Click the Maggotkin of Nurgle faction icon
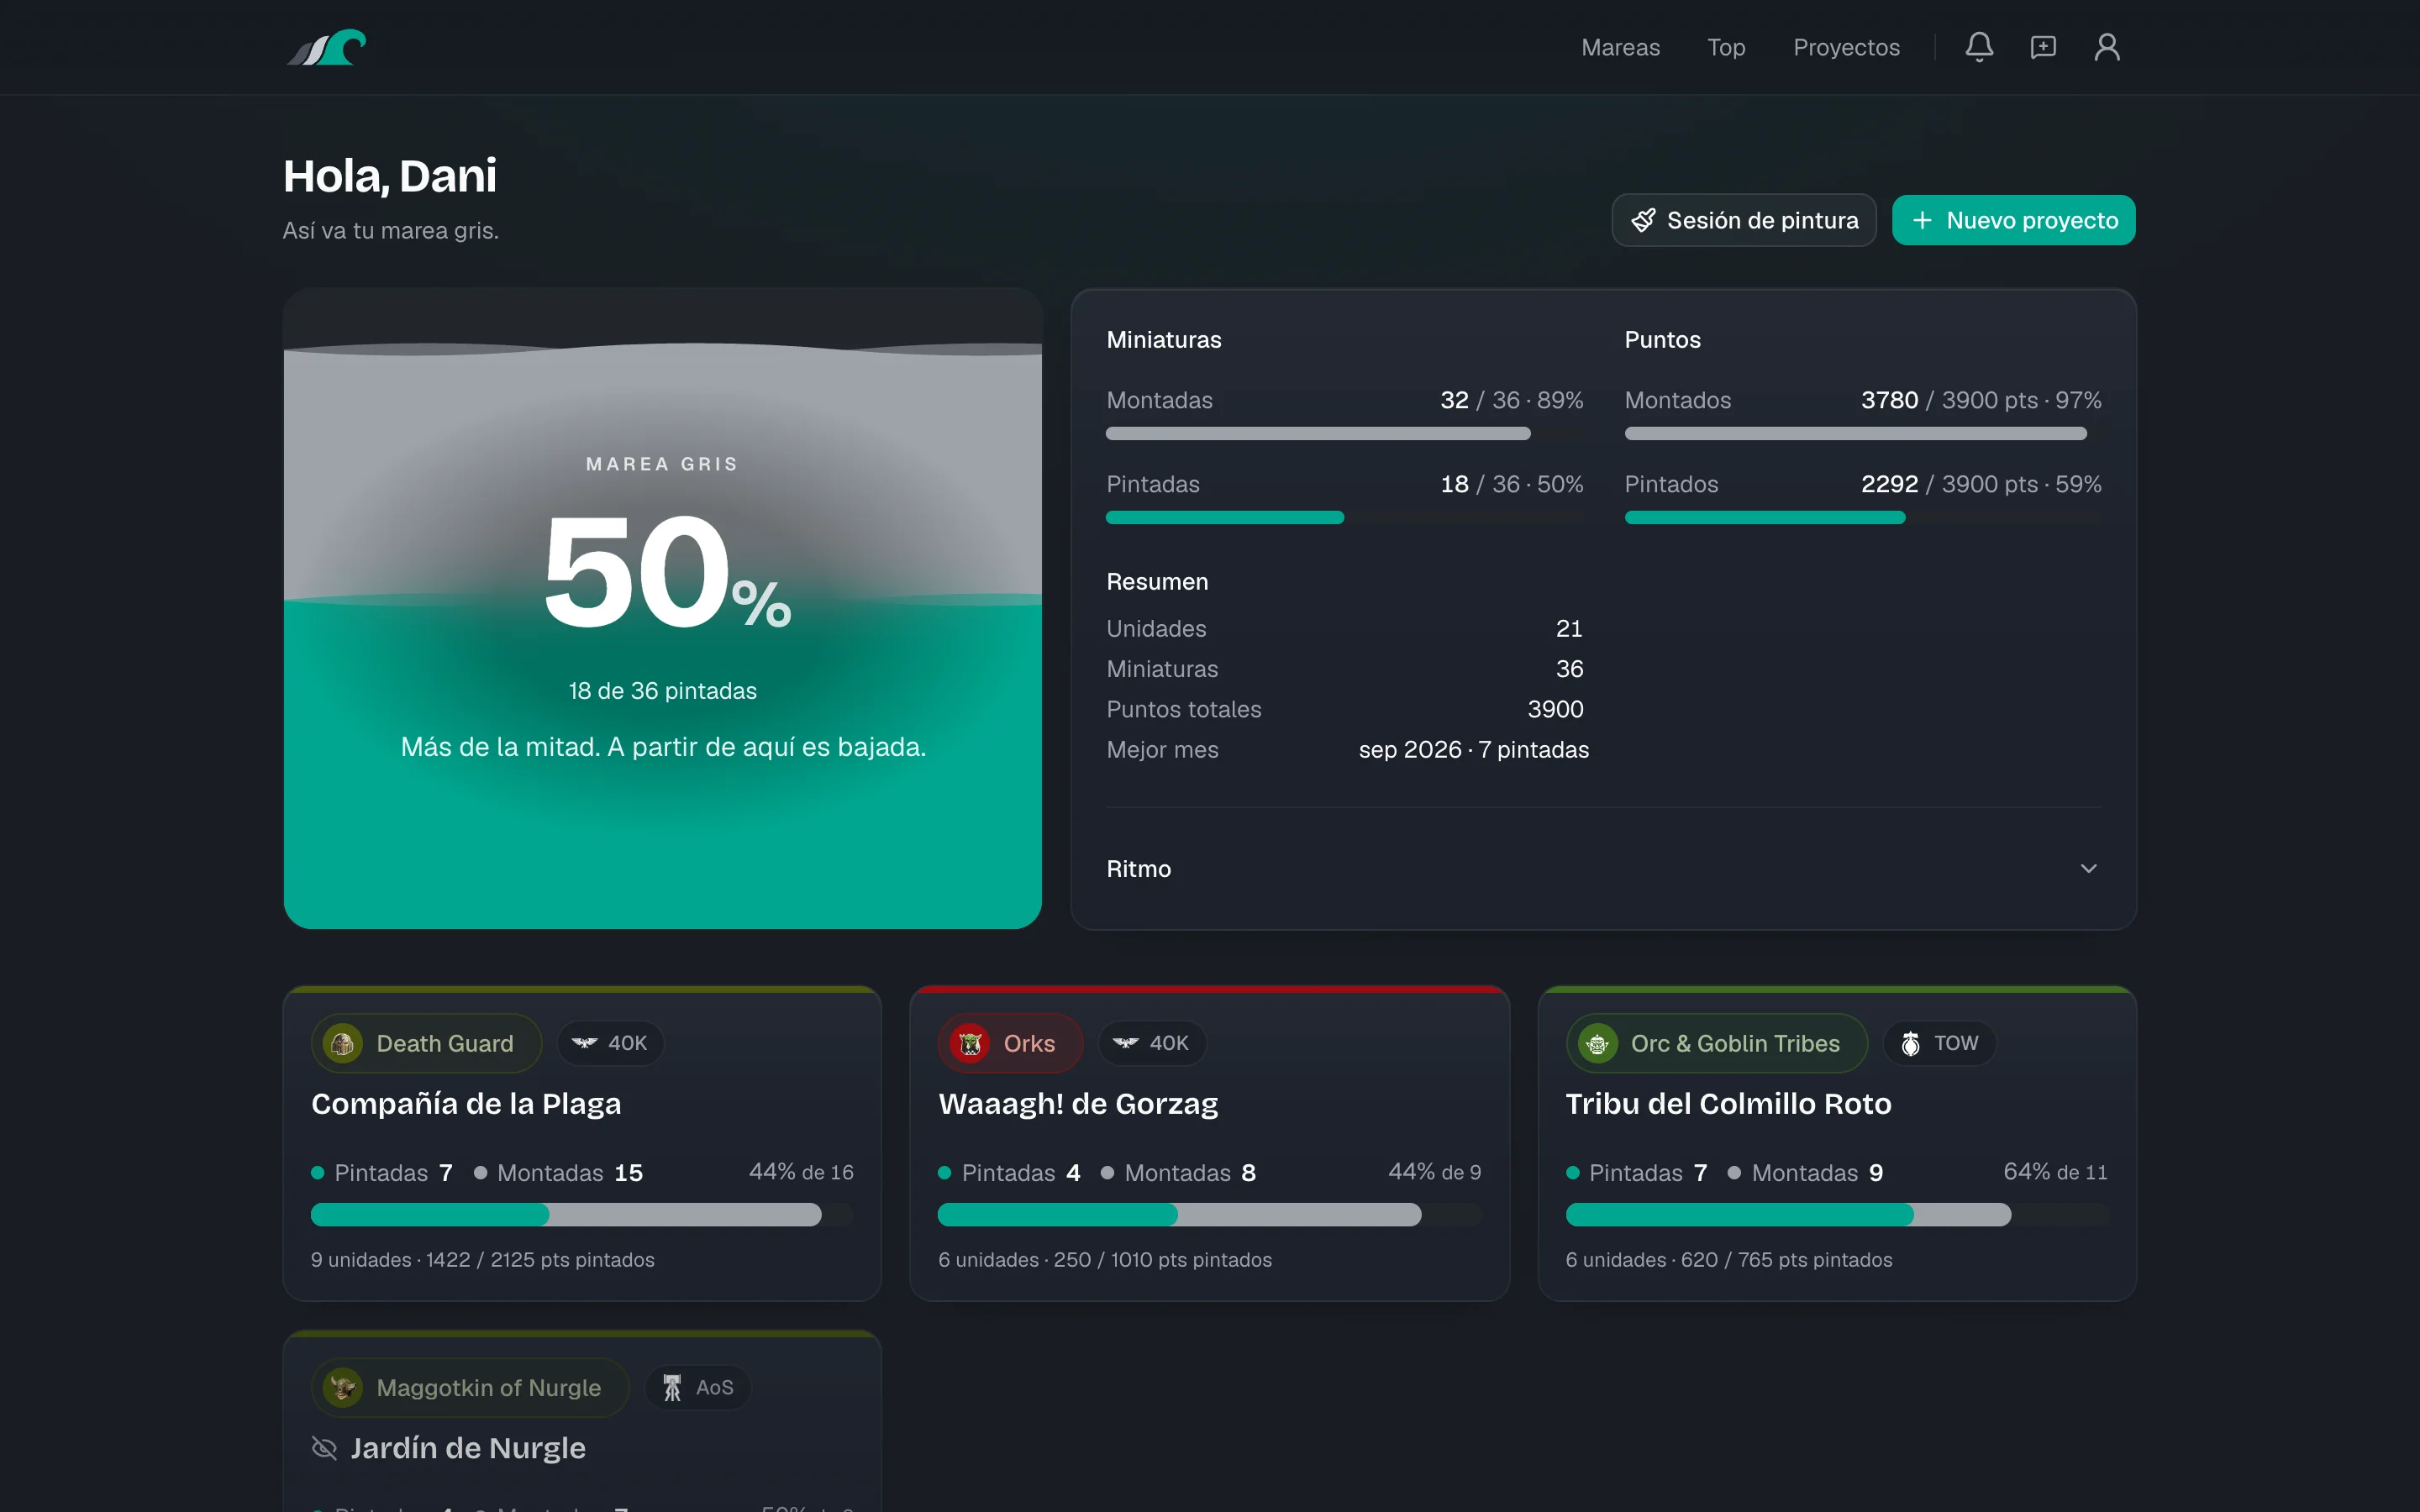 click(343, 1387)
